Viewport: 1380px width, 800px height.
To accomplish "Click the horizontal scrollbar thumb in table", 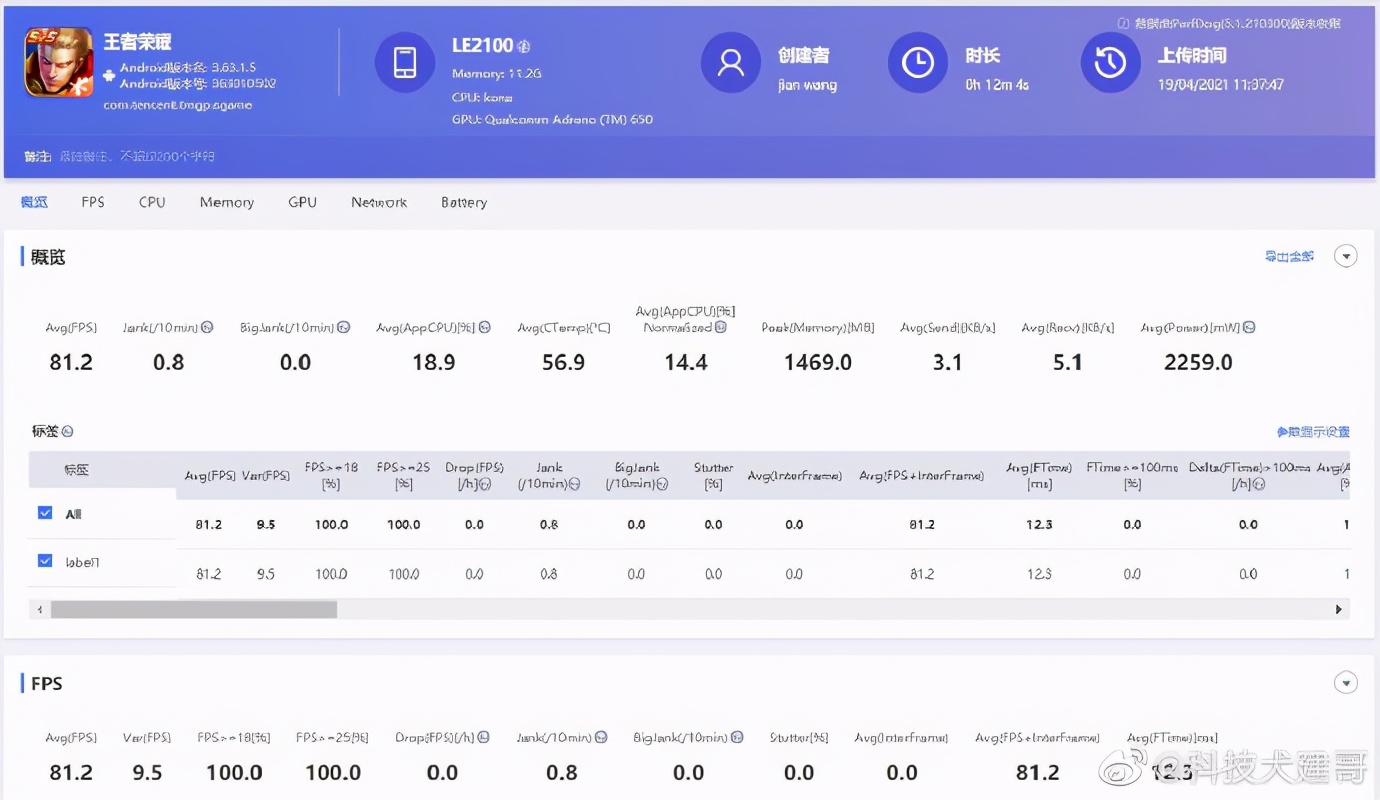I will coord(194,609).
